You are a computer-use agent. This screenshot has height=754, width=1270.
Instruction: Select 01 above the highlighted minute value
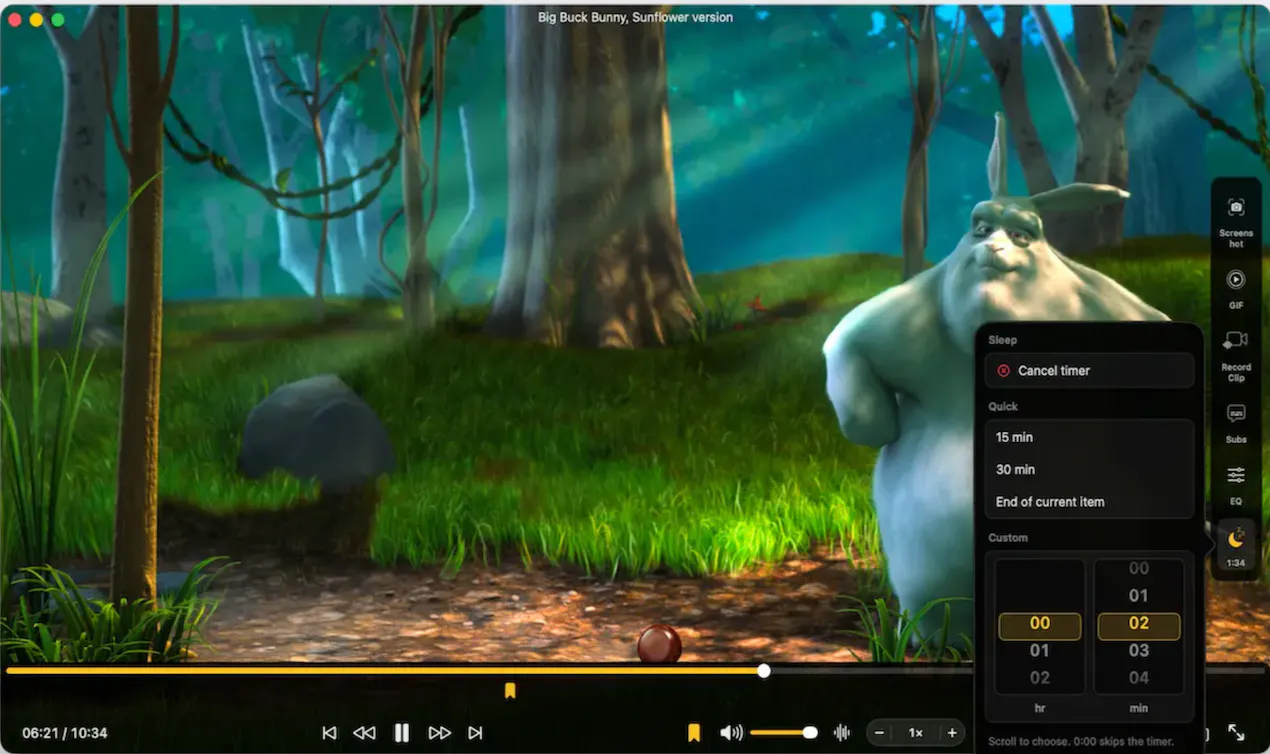click(1139, 595)
